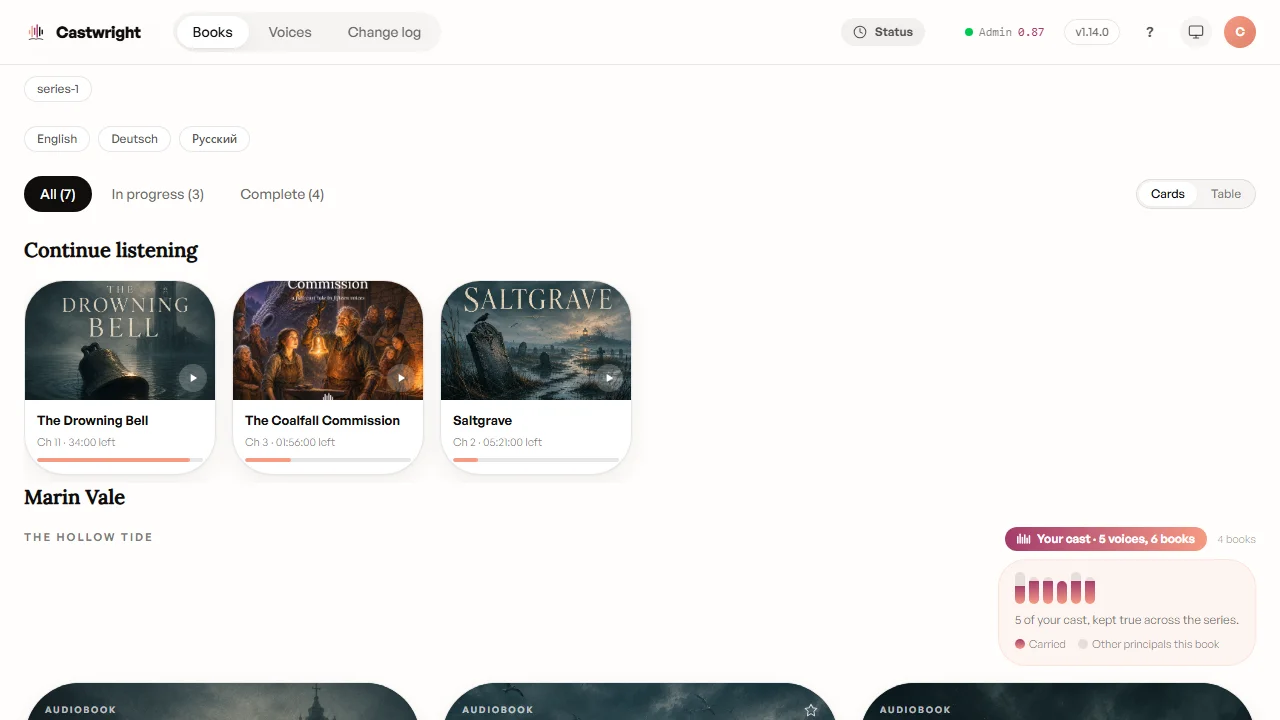The height and width of the screenshot is (720, 1280).
Task: Open the Saltgrave cover thumbnail
Action: click(536, 340)
